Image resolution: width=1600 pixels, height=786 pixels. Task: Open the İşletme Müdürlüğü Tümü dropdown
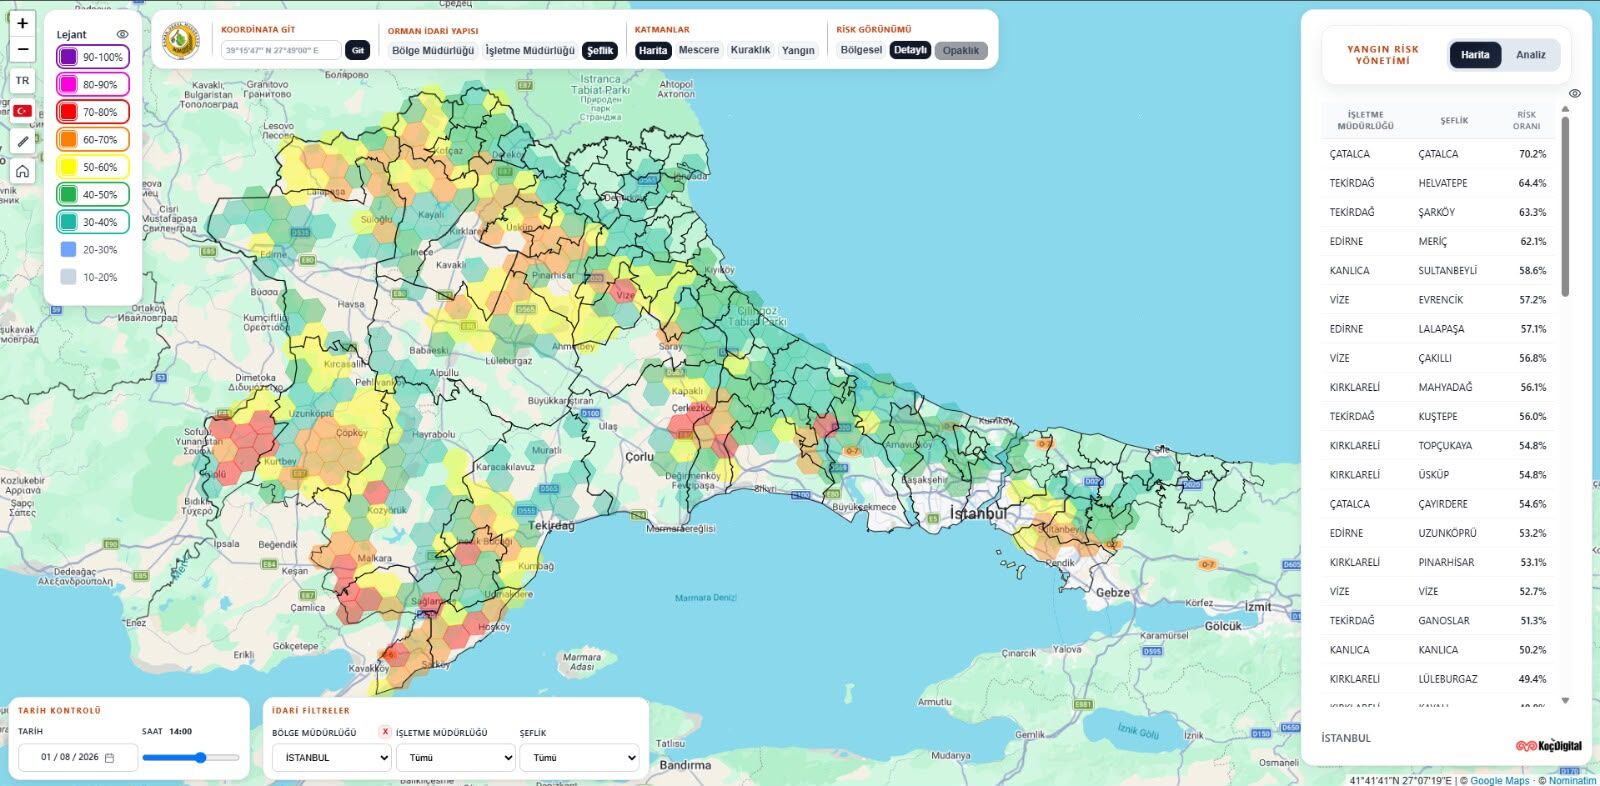pyautogui.click(x=455, y=758)
